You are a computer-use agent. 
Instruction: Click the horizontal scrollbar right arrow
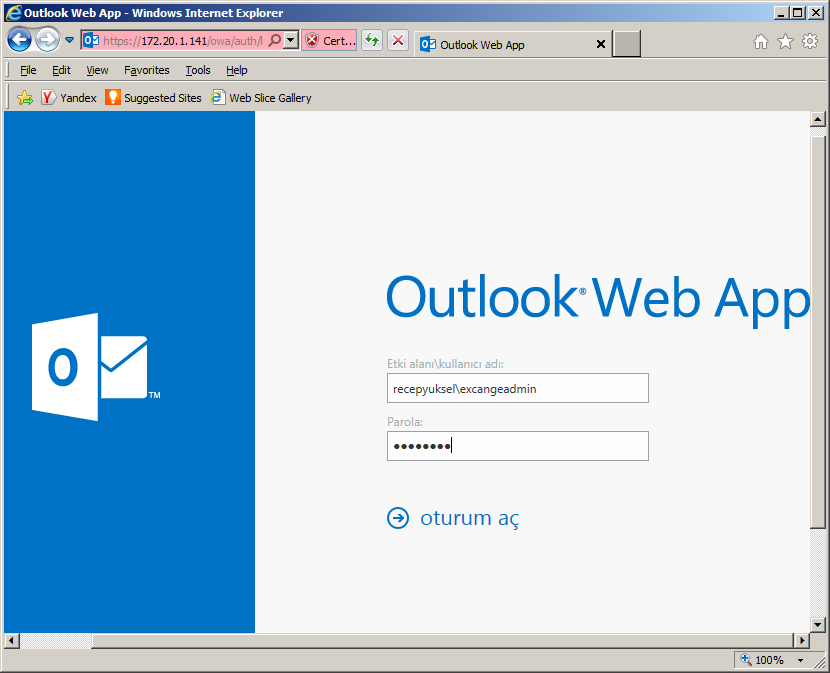[x=802, y=641]
